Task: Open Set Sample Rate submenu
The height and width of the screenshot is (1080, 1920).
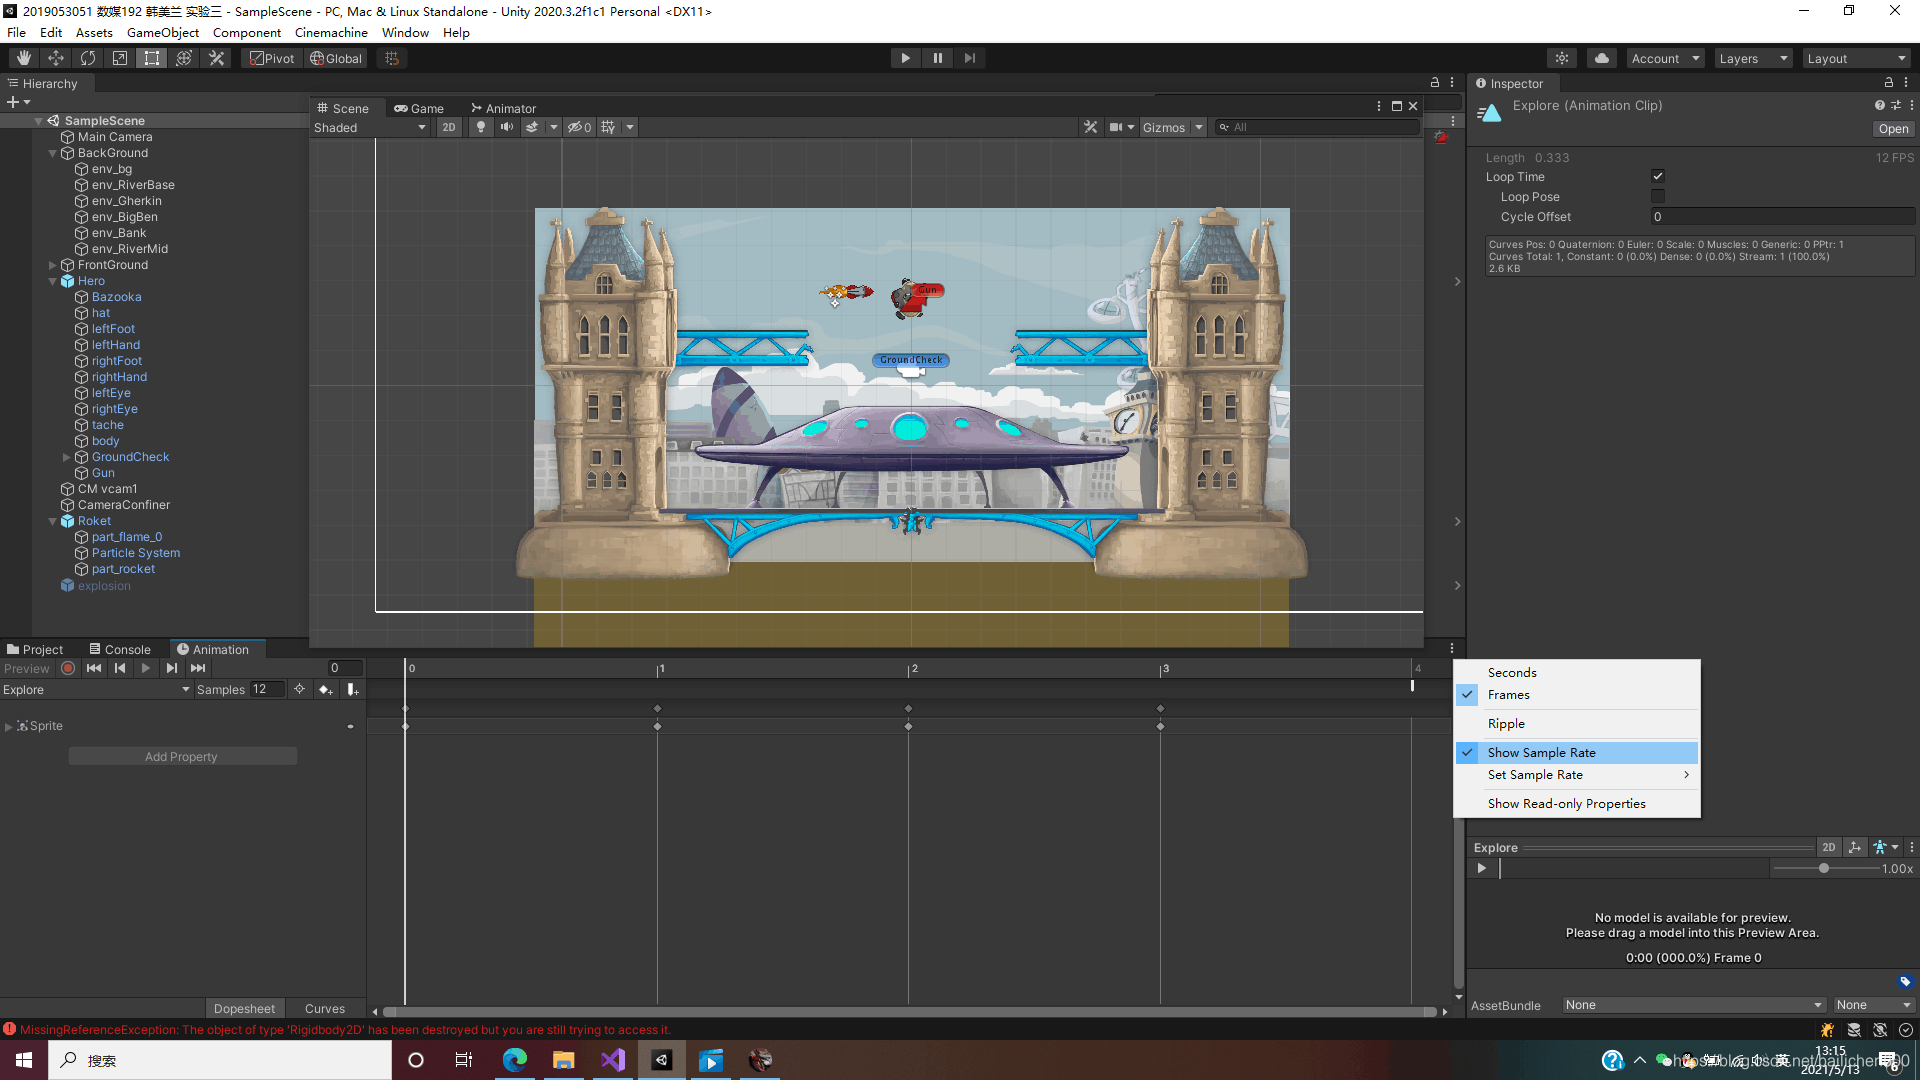Action: pyautogui.click(x=1577, y=775)
